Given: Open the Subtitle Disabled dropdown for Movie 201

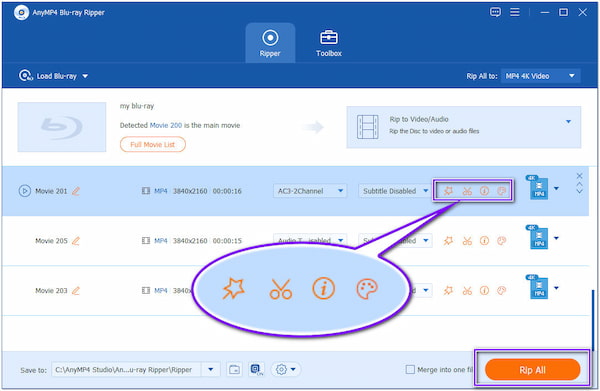Looking at the screenshot, I should [x=394, y=191].
